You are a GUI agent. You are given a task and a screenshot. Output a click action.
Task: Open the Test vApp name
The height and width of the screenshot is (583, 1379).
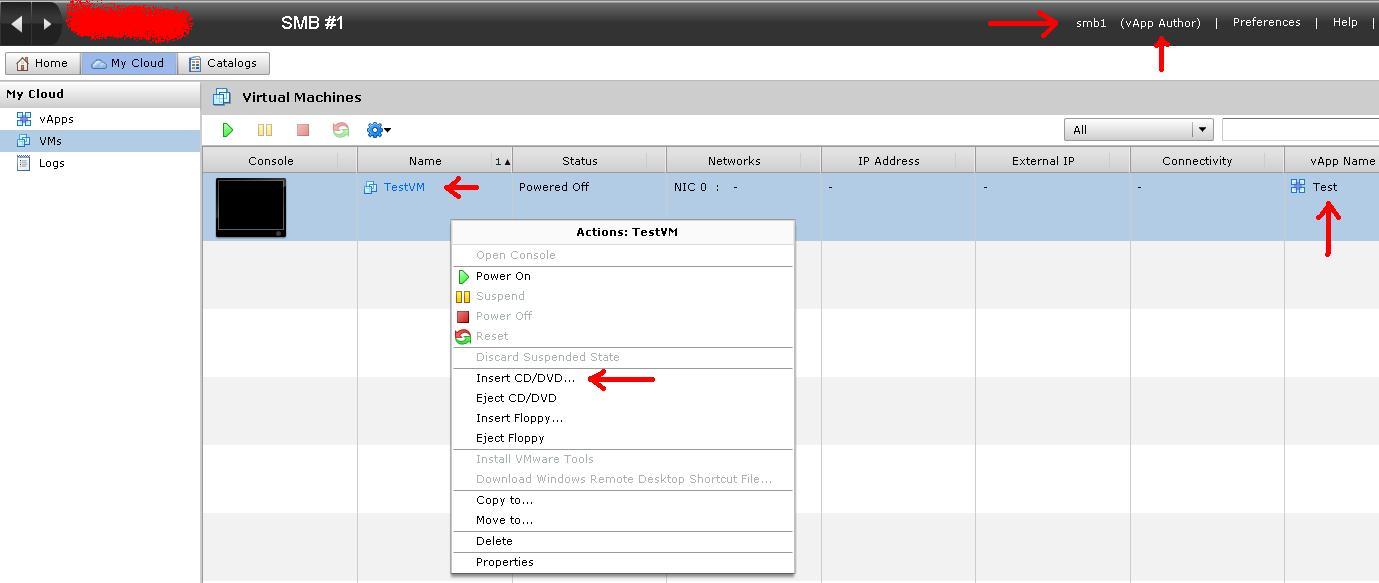[x=1325, y=187]
